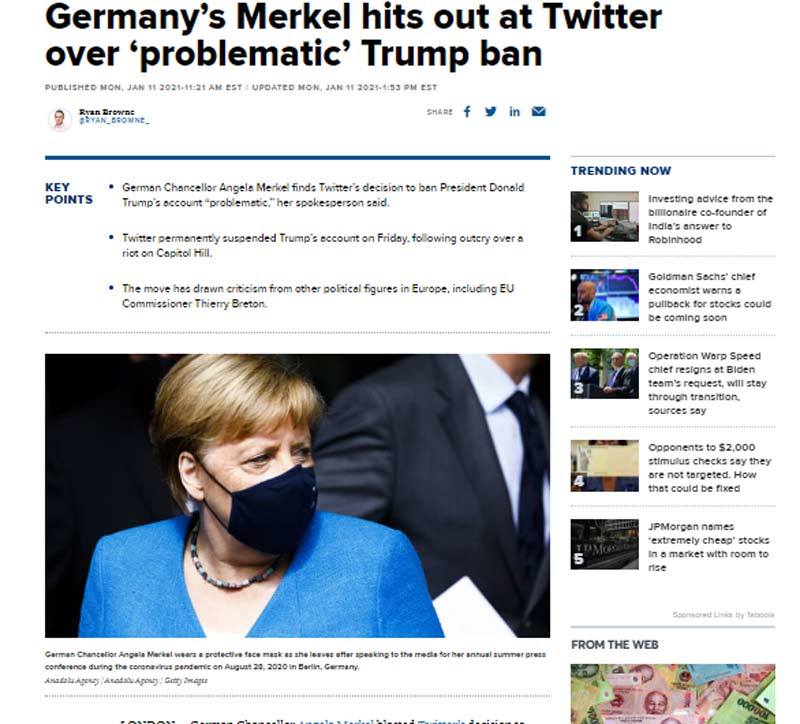Screen dimensions: 800x724
Task: Click author Ryan Browne's avatar photo
Action: click(x=60, y=120)
